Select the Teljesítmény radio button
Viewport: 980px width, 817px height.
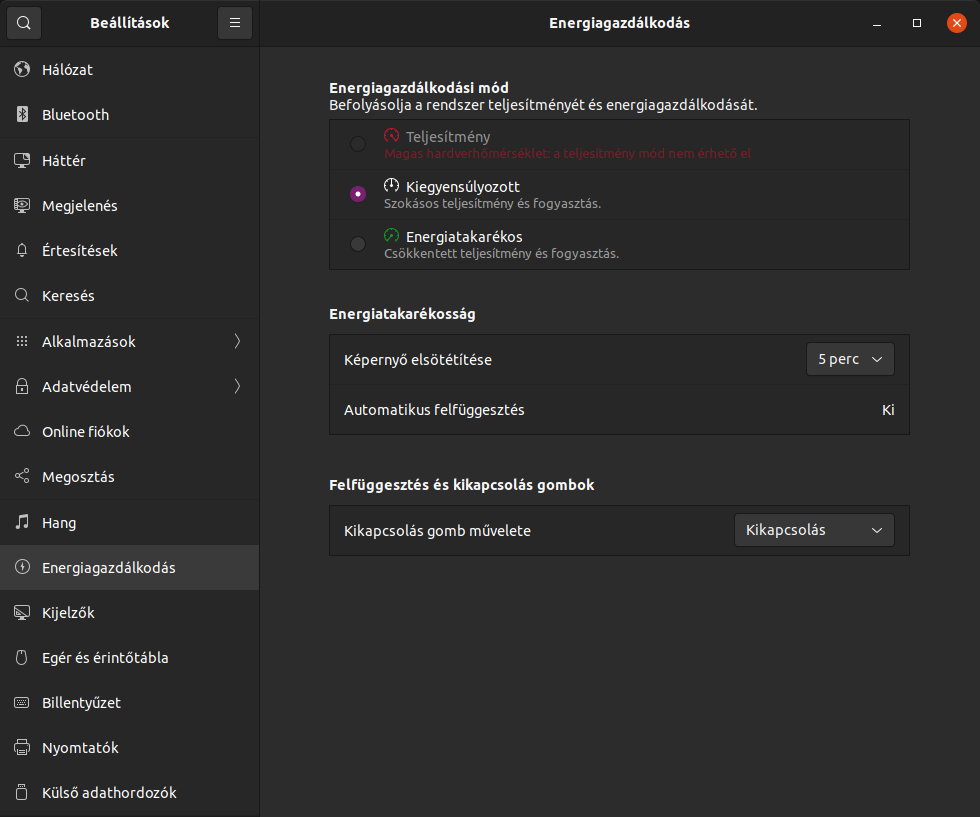click(358, 144)
